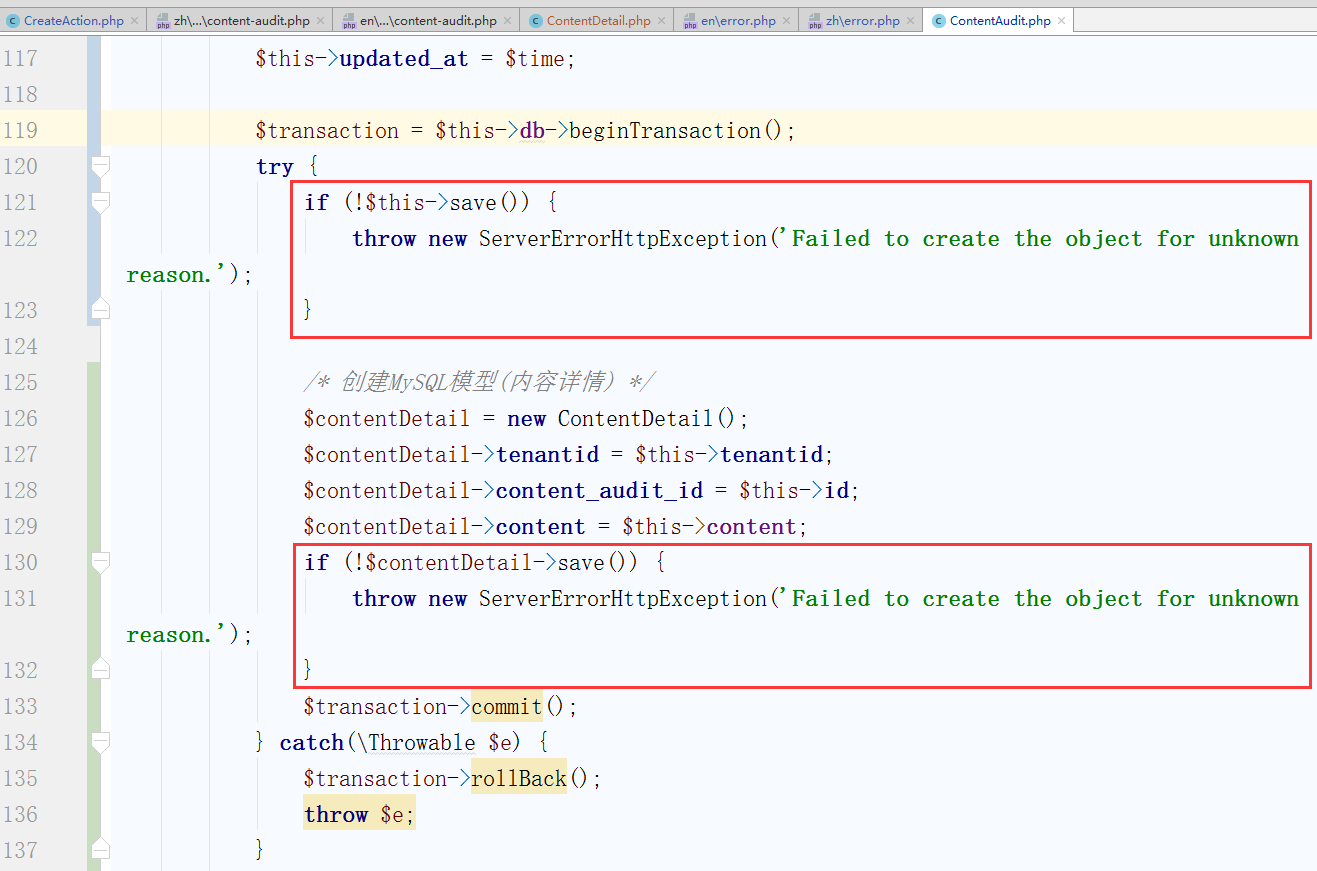Click the class icon on ContentAudit.php tab
Image resolution: width=1317 pixels, height=871 pixels.
(x=938, y=21)
